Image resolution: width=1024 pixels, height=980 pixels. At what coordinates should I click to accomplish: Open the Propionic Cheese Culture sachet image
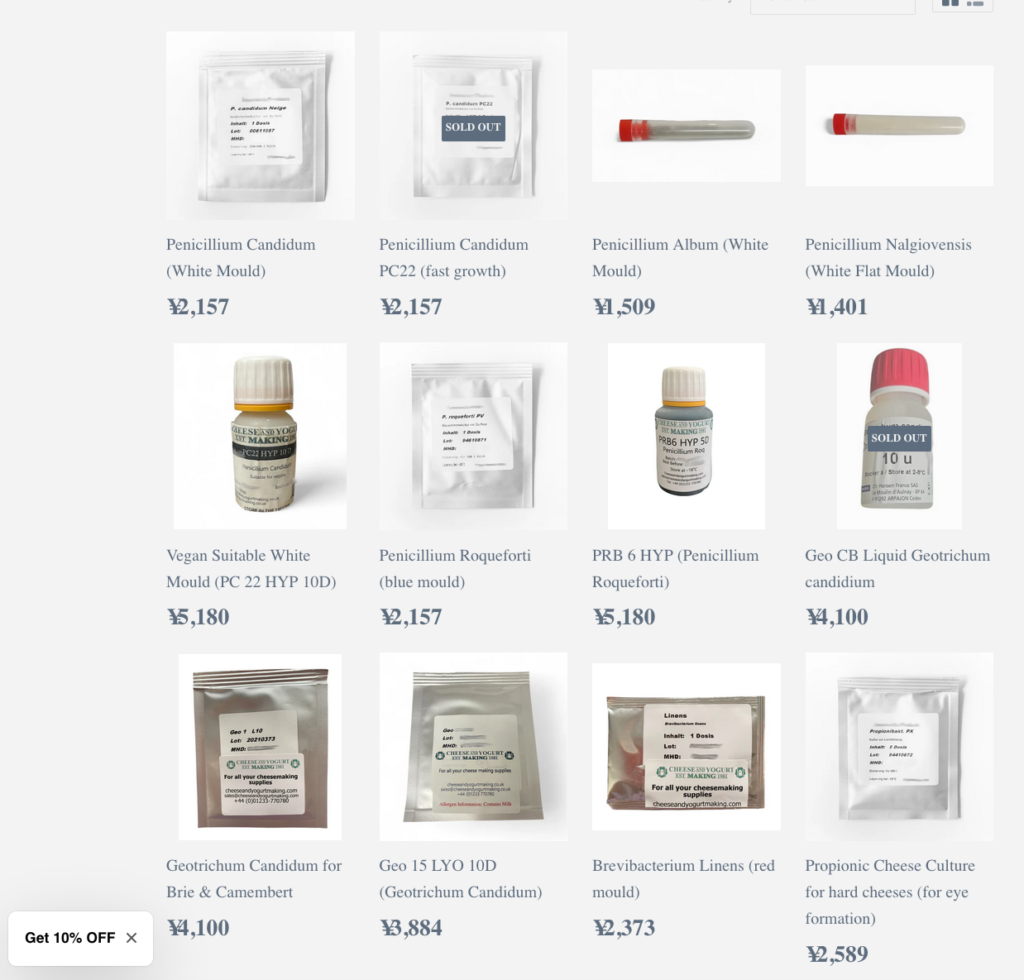click(x=899, y=747)
